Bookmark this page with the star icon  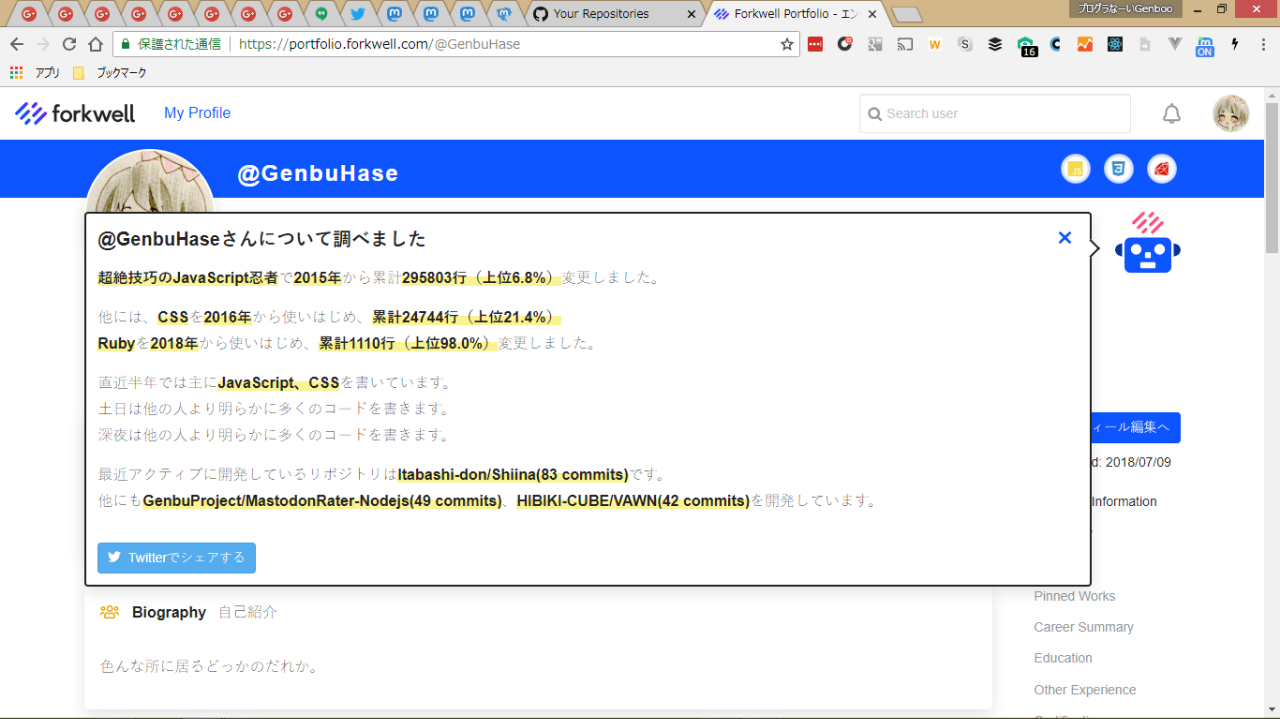tap(786, 44)
